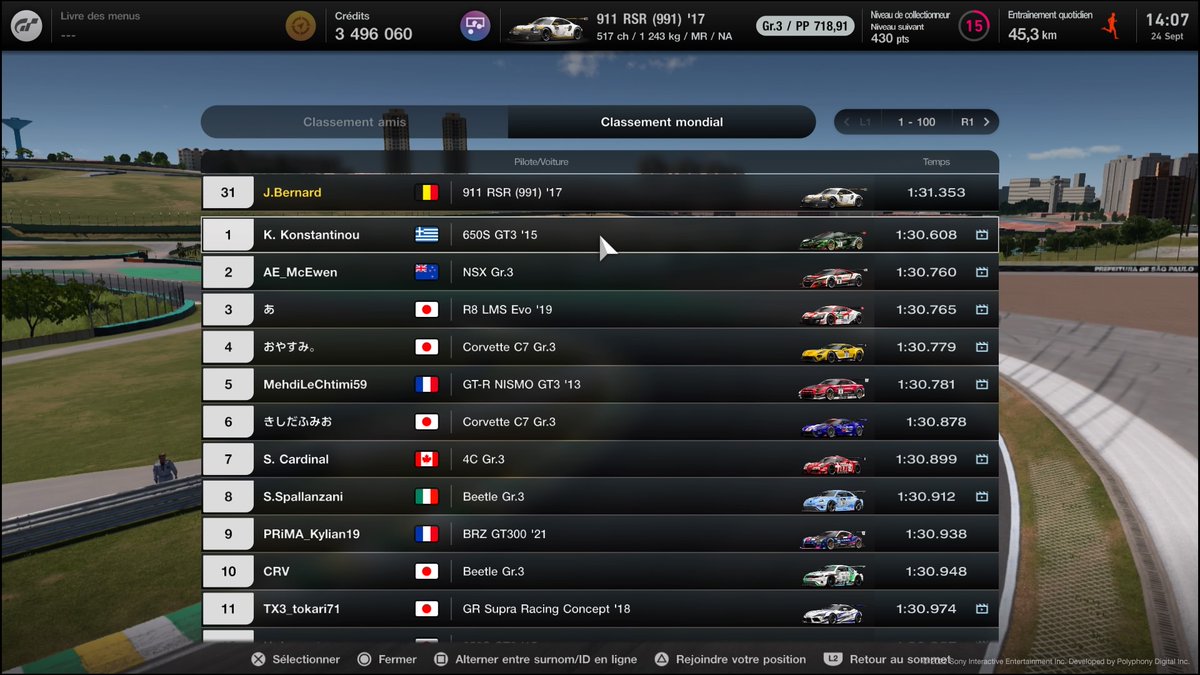Click New Zealand flag on AE_McEwen row

click(426, 272)
